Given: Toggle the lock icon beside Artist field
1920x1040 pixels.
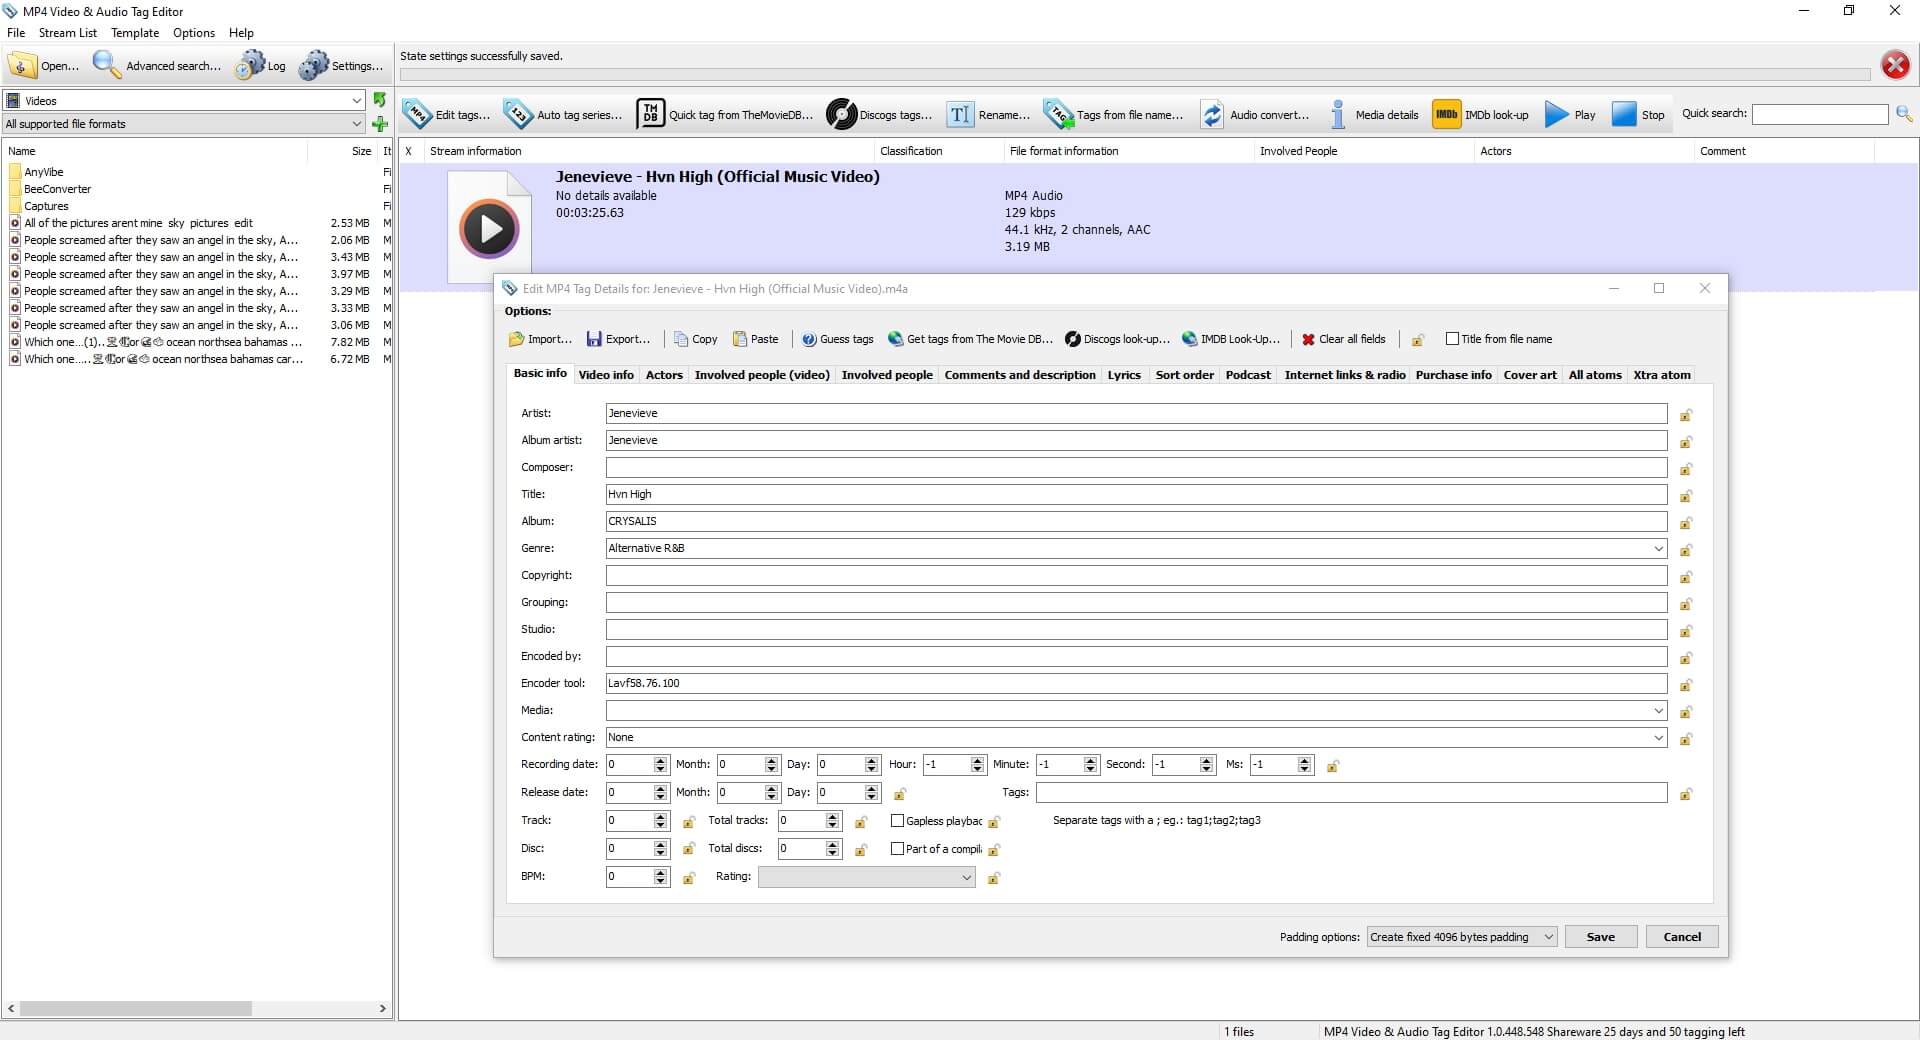Looking at the screenshot, I should (1686, 415).
